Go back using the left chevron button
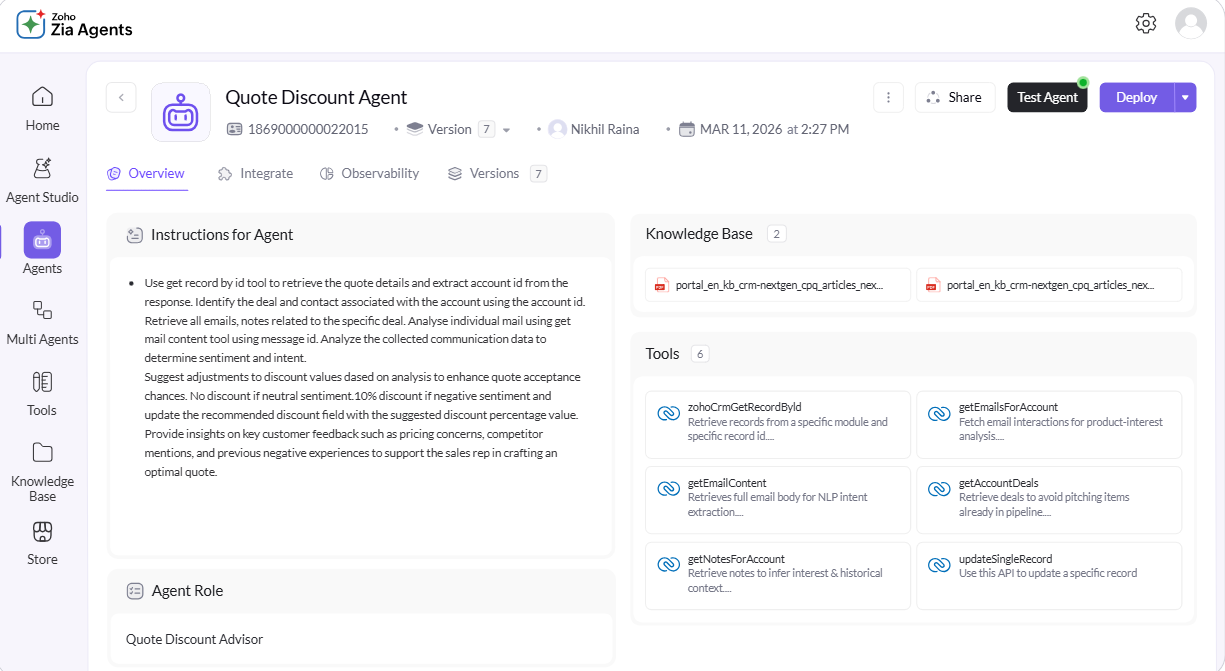The image size is (1225, 671). point(121,97)
